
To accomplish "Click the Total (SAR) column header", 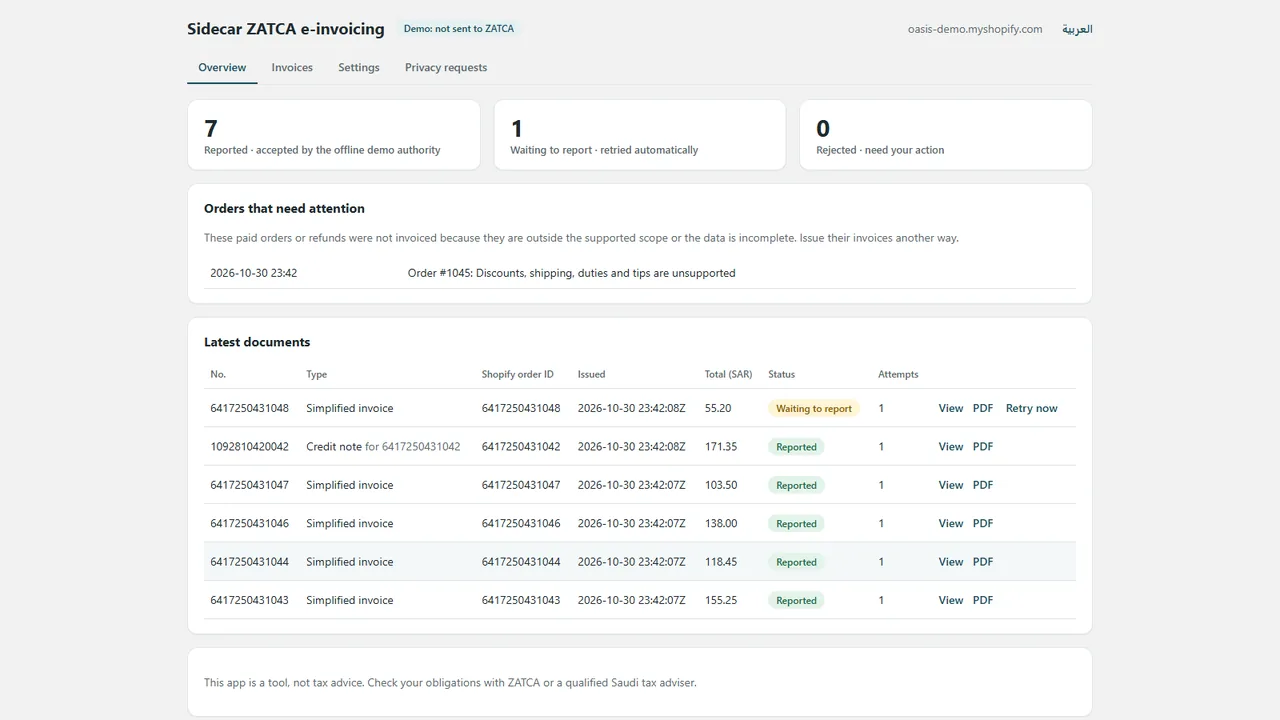I will pos(728,374).
